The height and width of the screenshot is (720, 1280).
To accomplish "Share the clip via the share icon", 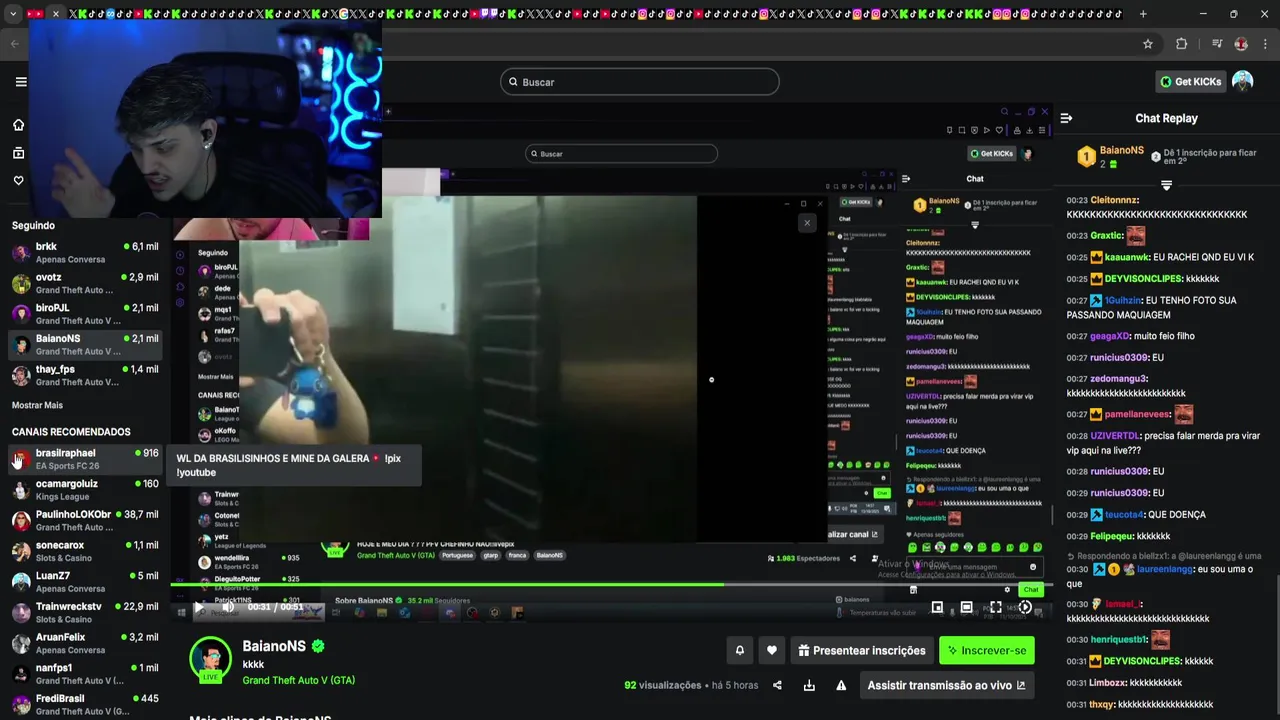I will click(777, 685).
